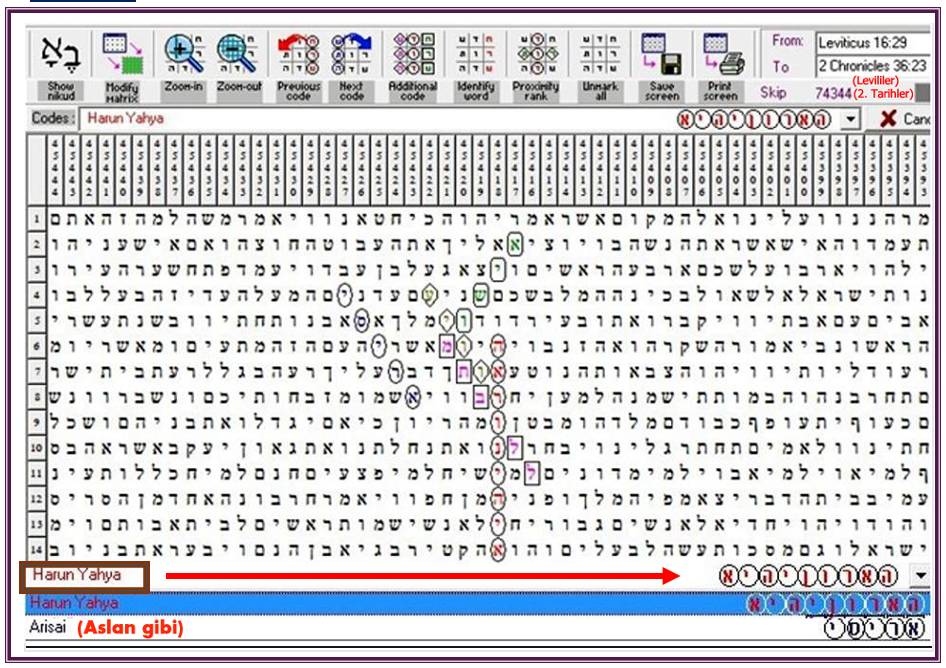This screenshot has height=668, width=946.
Task: Click the Codes: label
Action: pyautogui.click(x=53, y=118)
